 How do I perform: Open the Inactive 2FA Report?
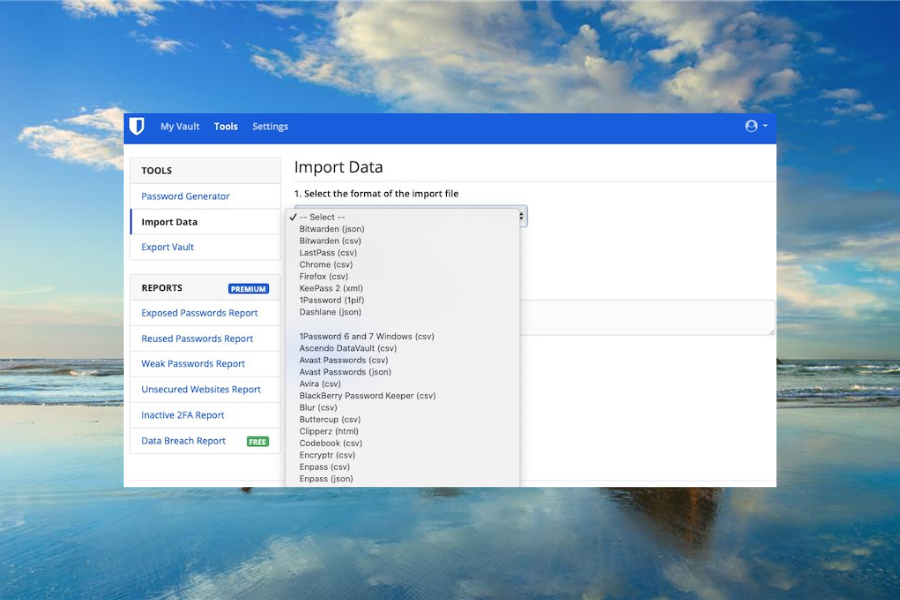(183, 415)
